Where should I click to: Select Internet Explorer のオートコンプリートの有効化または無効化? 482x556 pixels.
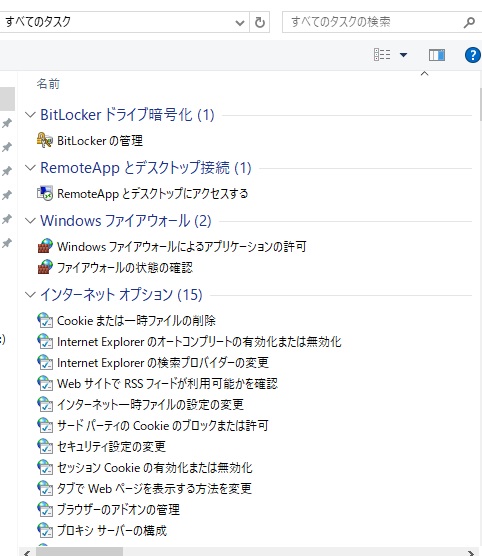point(199,341)
